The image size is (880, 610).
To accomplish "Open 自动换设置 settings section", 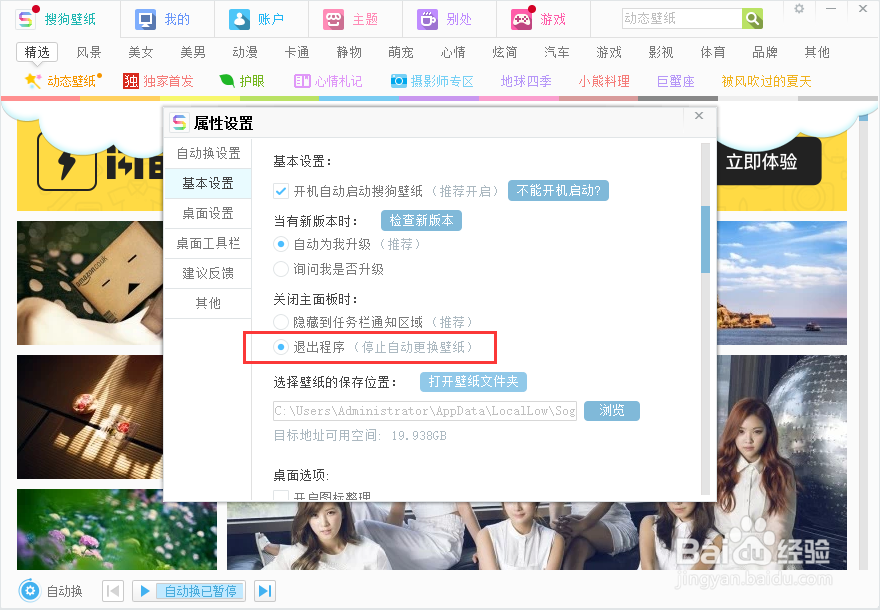I will coord(208,153).
